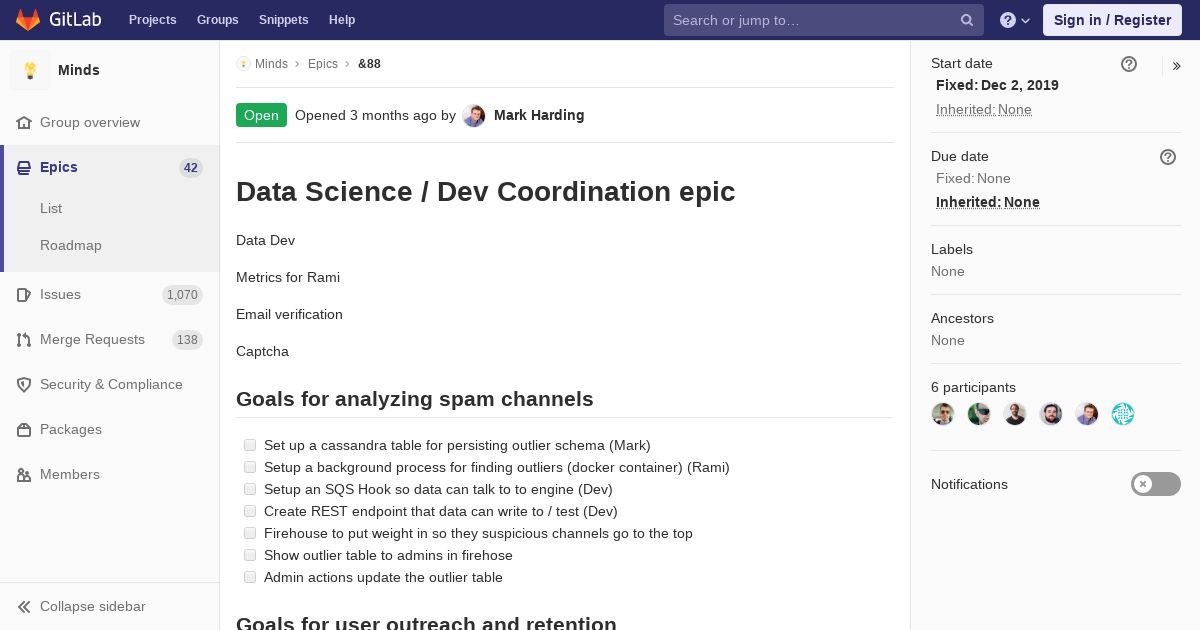This screenshot has height=630, width=1200.
Task: Open the Snippets menu item
Action: click(283, 20)
